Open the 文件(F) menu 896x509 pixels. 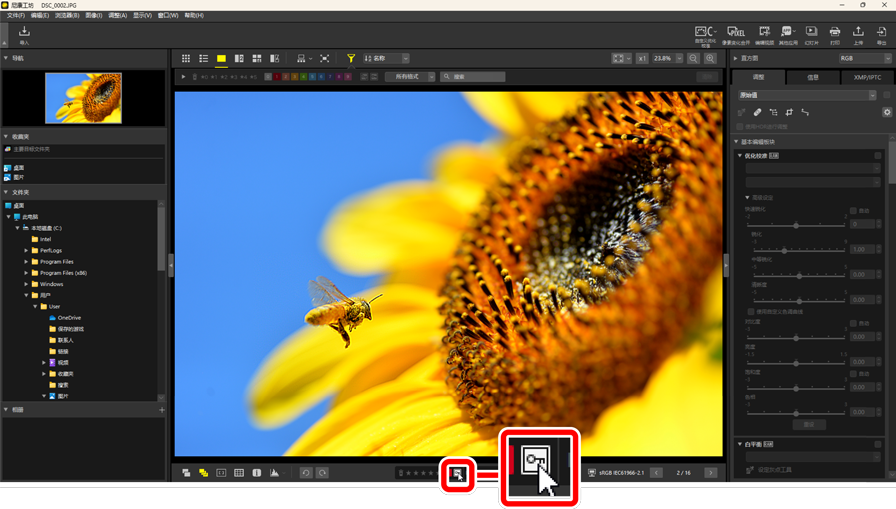[x=16, y=16]
